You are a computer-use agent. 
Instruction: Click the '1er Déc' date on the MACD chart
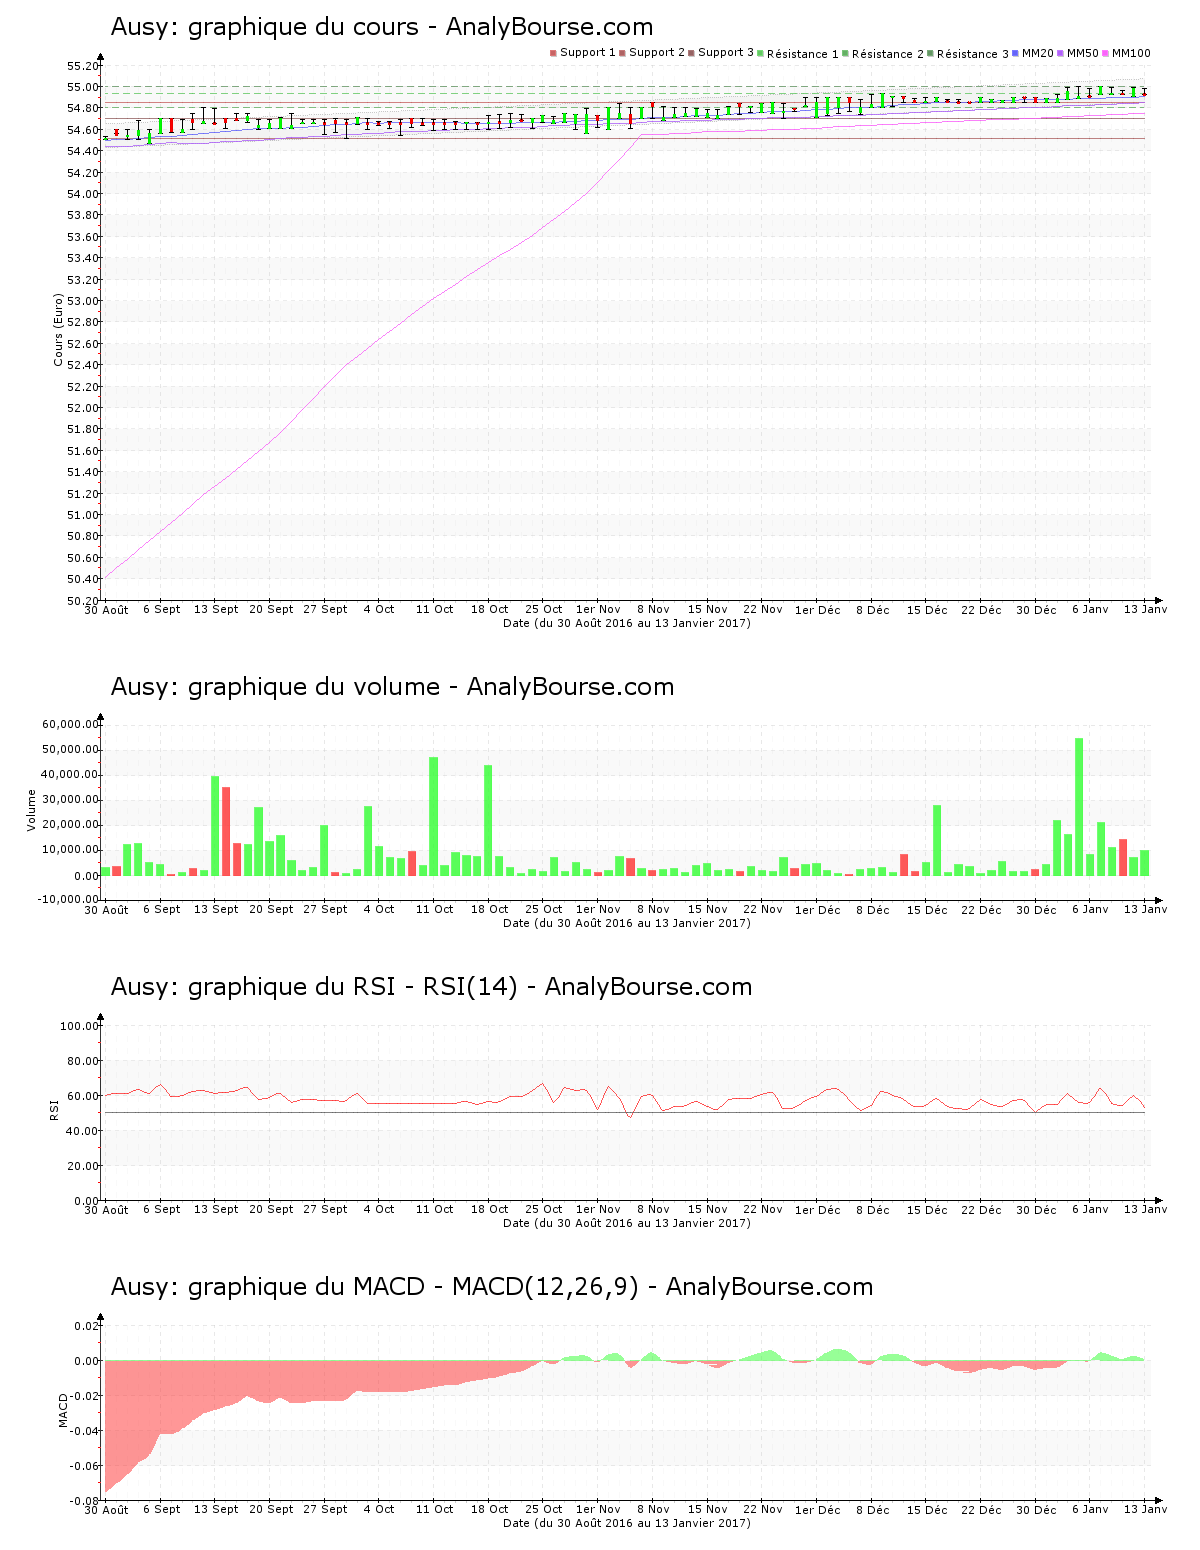[817, 1509]
